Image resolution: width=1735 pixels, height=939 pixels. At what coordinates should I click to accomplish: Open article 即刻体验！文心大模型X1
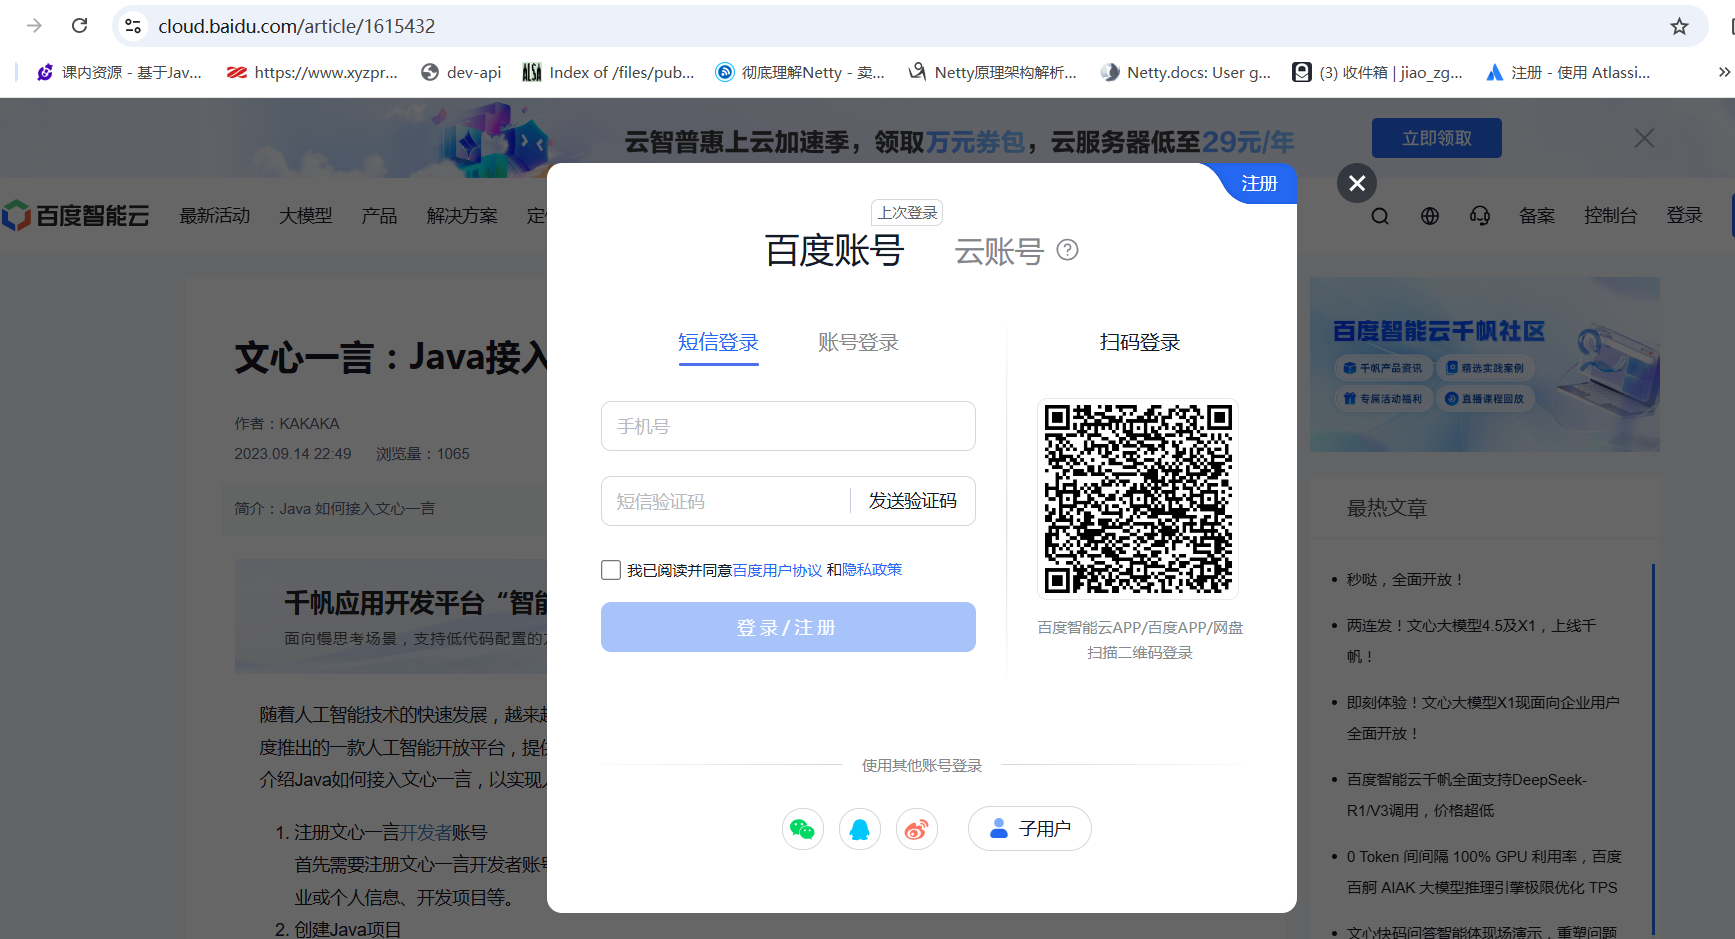(x=1483, y=718)
